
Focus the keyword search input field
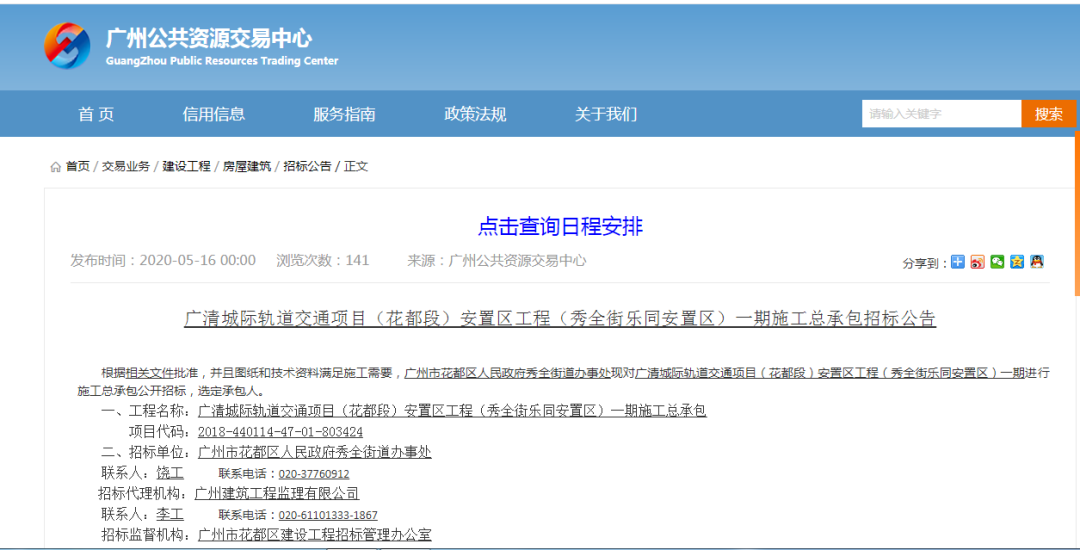click(940, 114)
